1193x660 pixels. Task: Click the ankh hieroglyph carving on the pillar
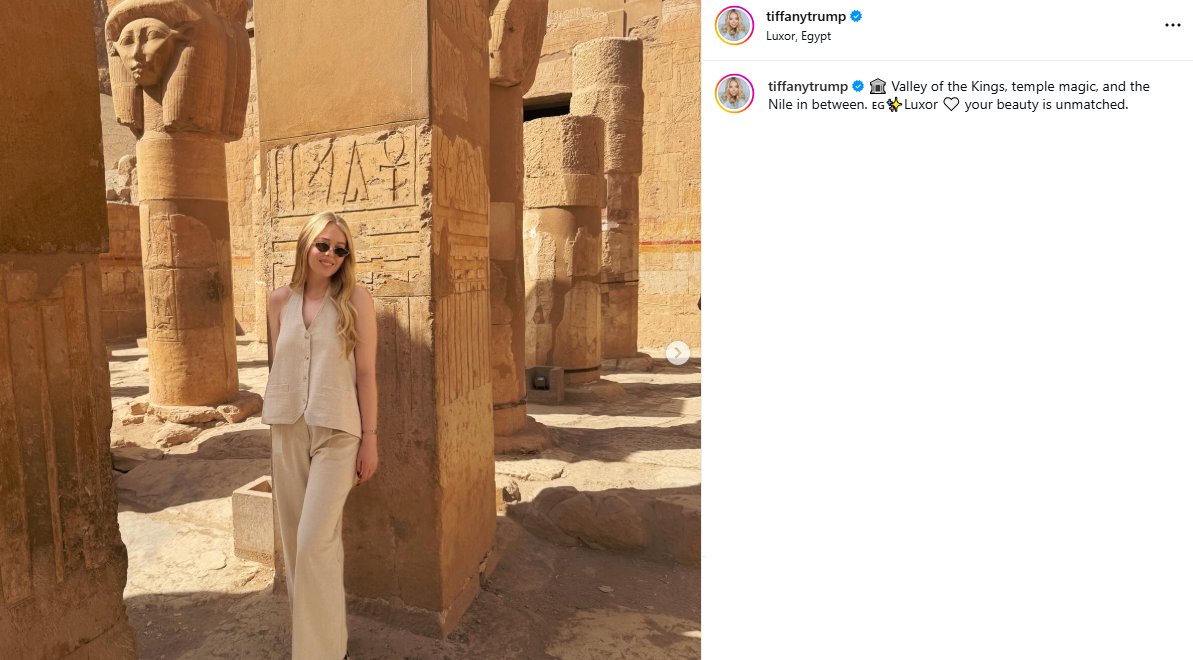(394, 165)
